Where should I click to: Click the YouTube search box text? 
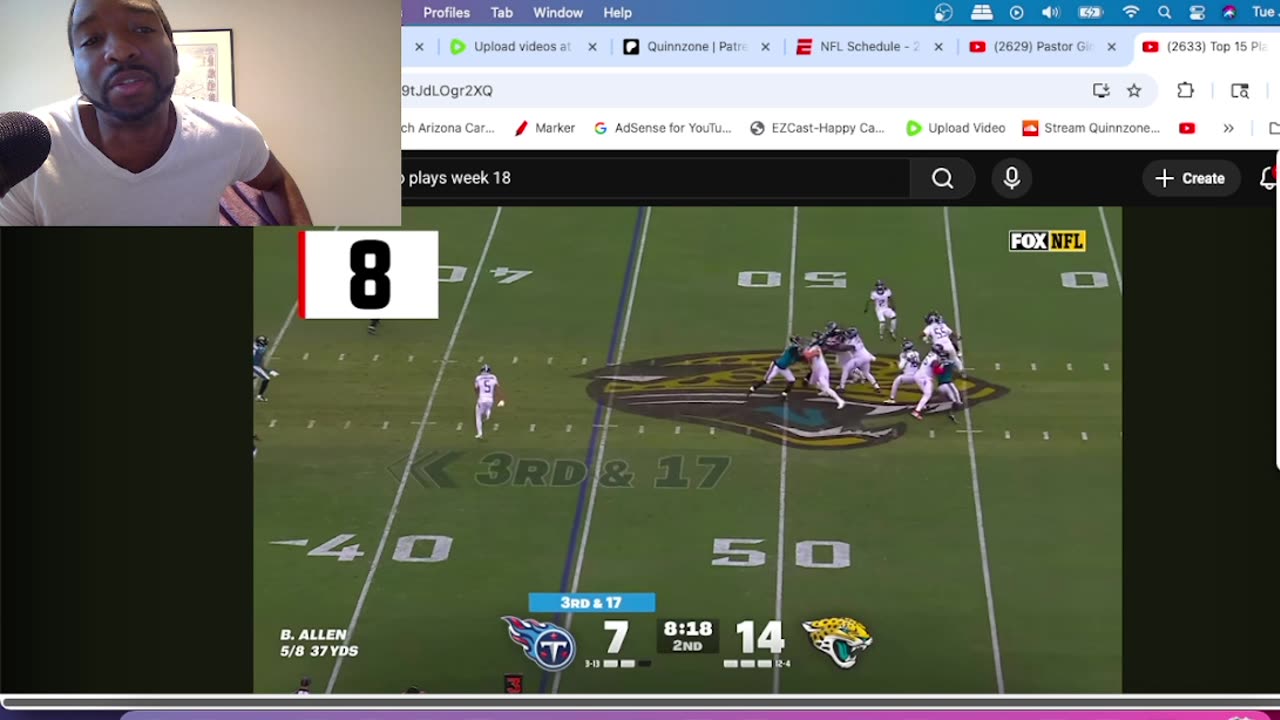[456, 178]
